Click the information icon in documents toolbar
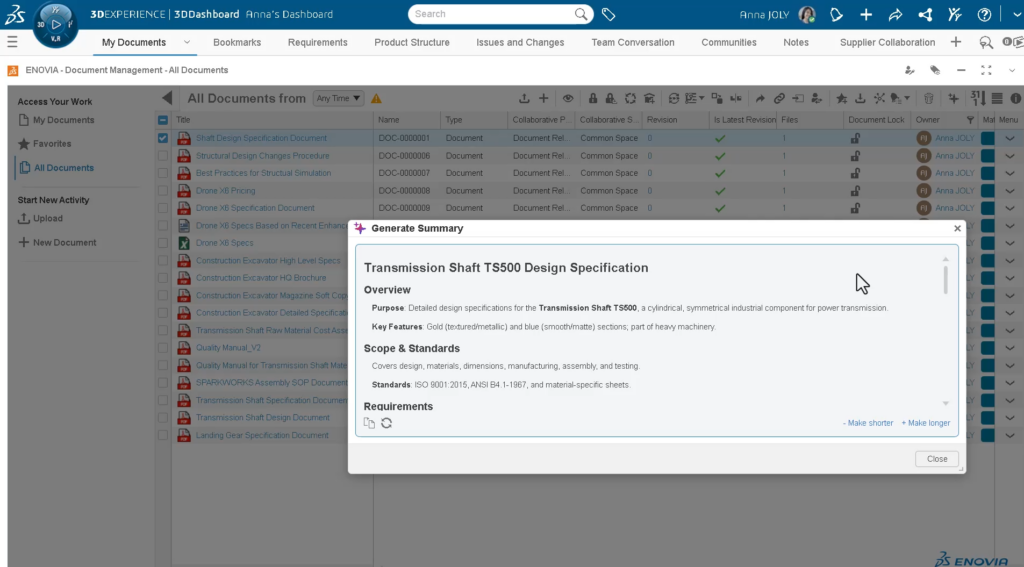The image size is (1024, 567). (x=1016, y=99)
